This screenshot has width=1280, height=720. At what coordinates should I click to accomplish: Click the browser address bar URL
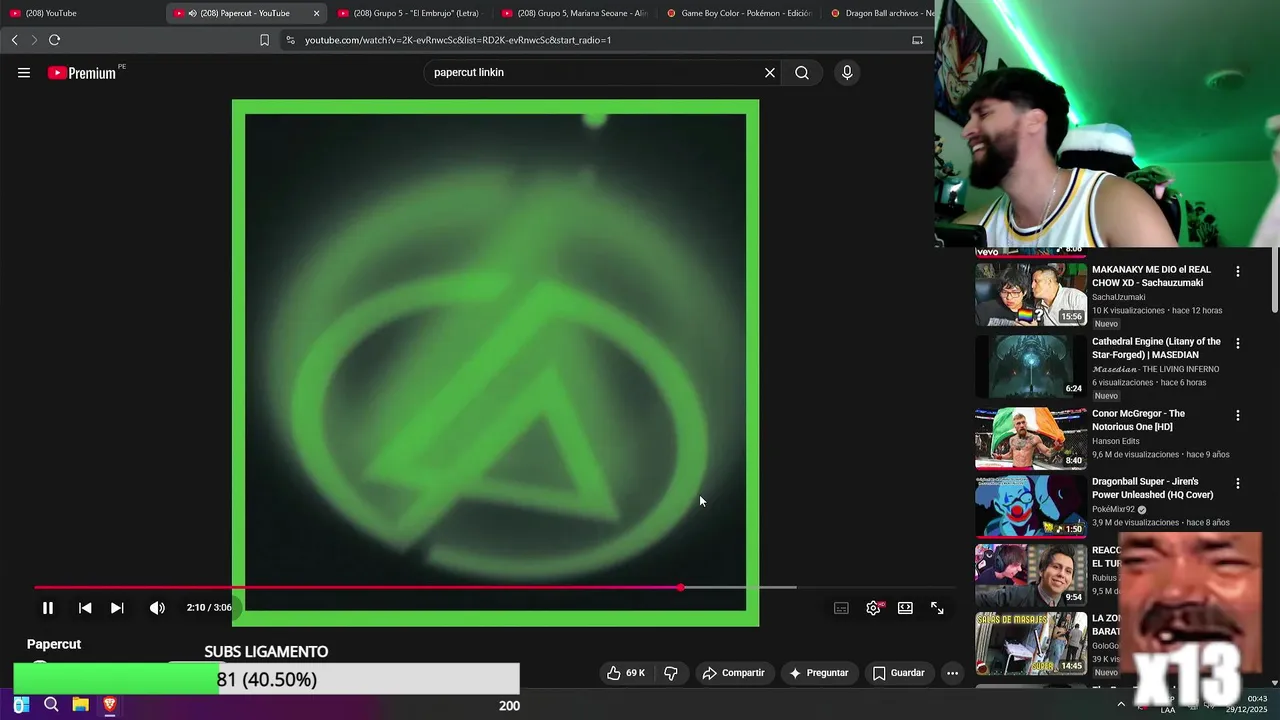pos(458,40)
